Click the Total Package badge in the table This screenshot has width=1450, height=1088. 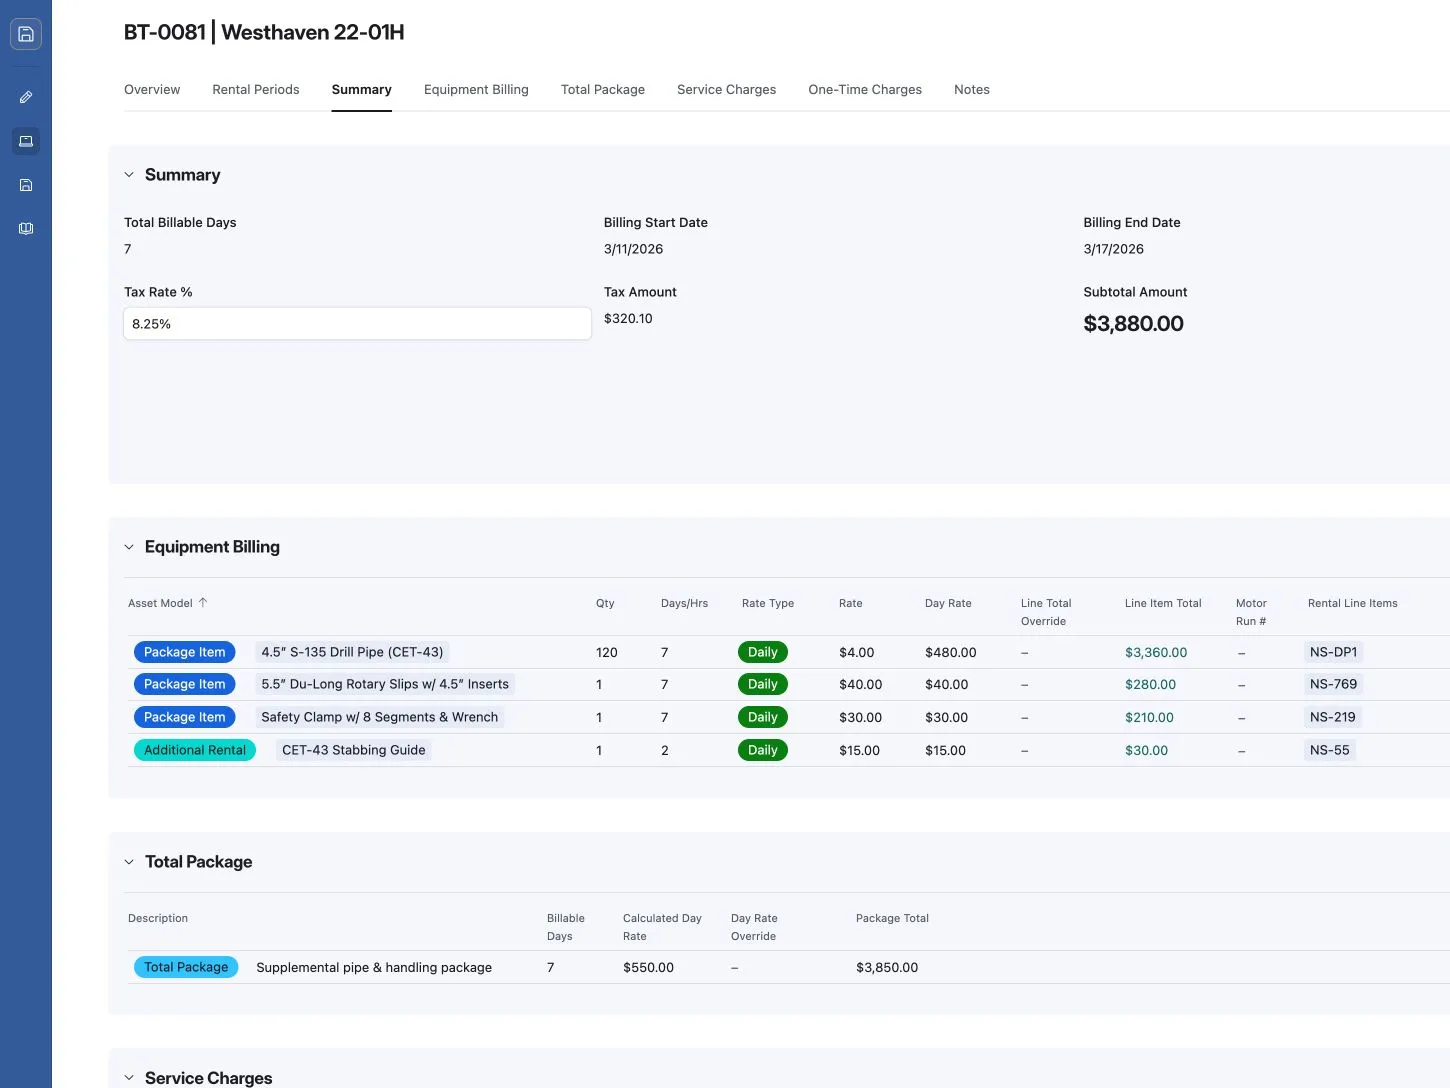tap(186, 967)
